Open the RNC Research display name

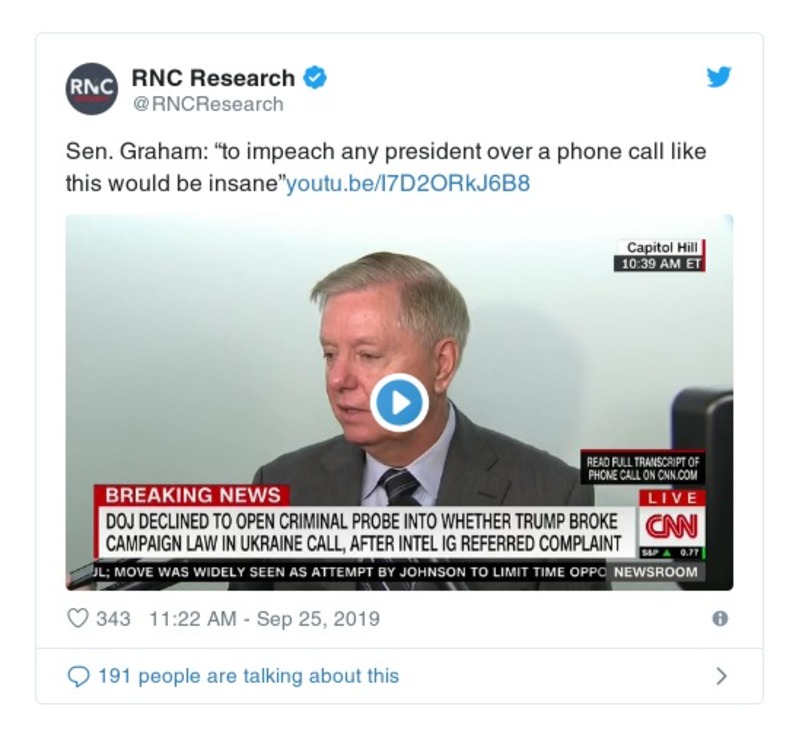pos(213,78)
